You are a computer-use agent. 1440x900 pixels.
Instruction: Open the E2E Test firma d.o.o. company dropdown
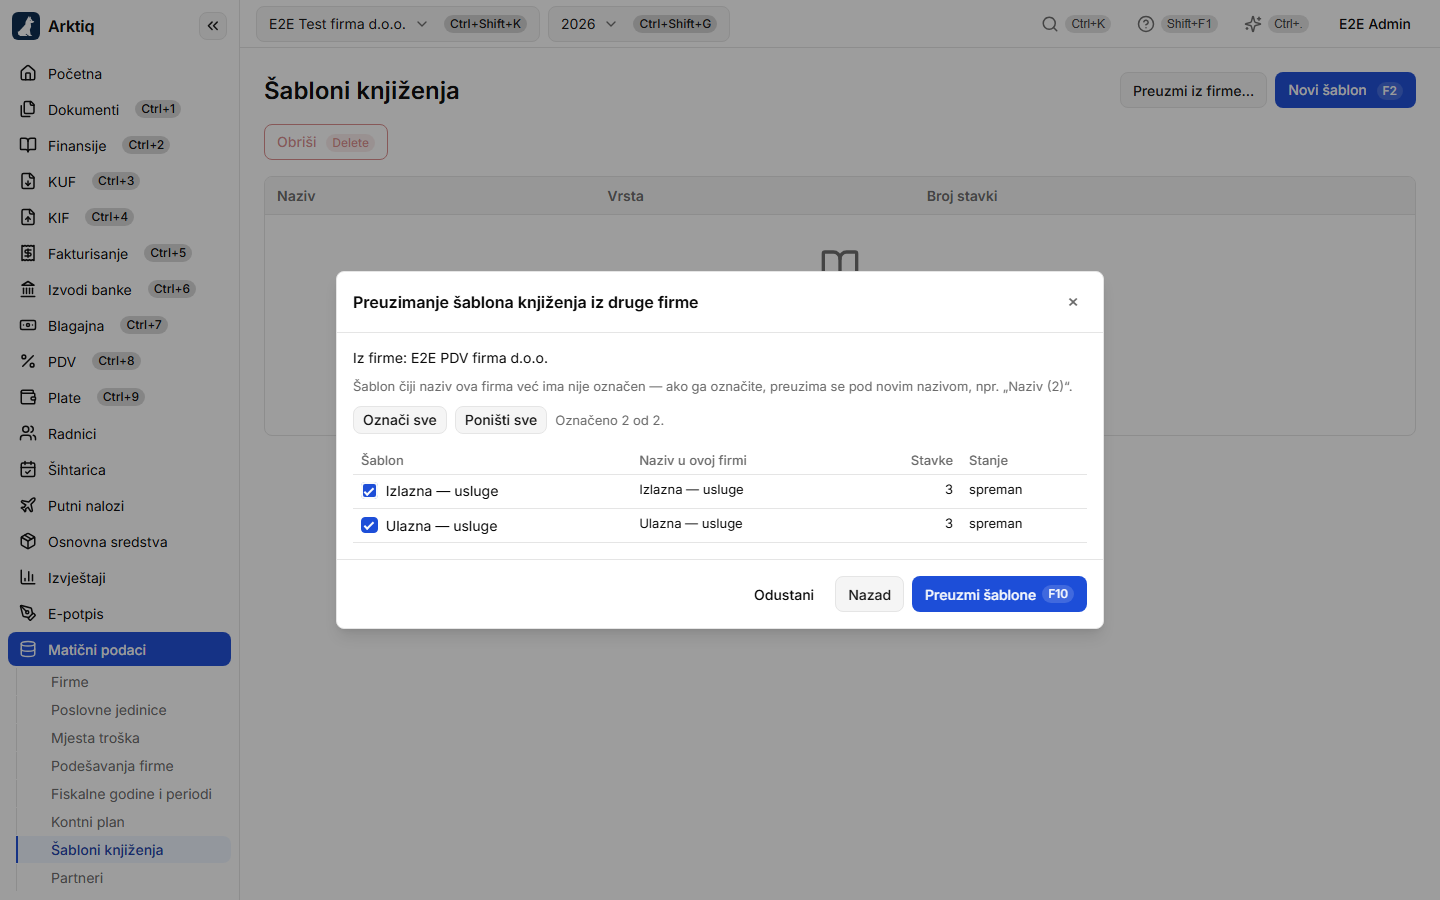(397, 24)
